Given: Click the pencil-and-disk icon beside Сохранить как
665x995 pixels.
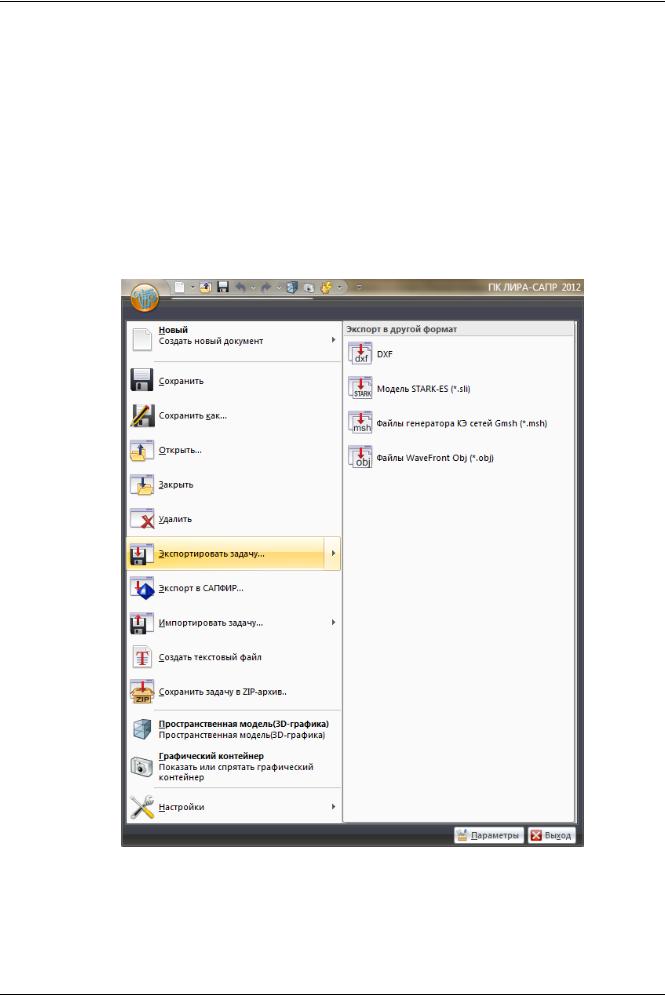Looking at the screenshot, I should tap(142, 415).
